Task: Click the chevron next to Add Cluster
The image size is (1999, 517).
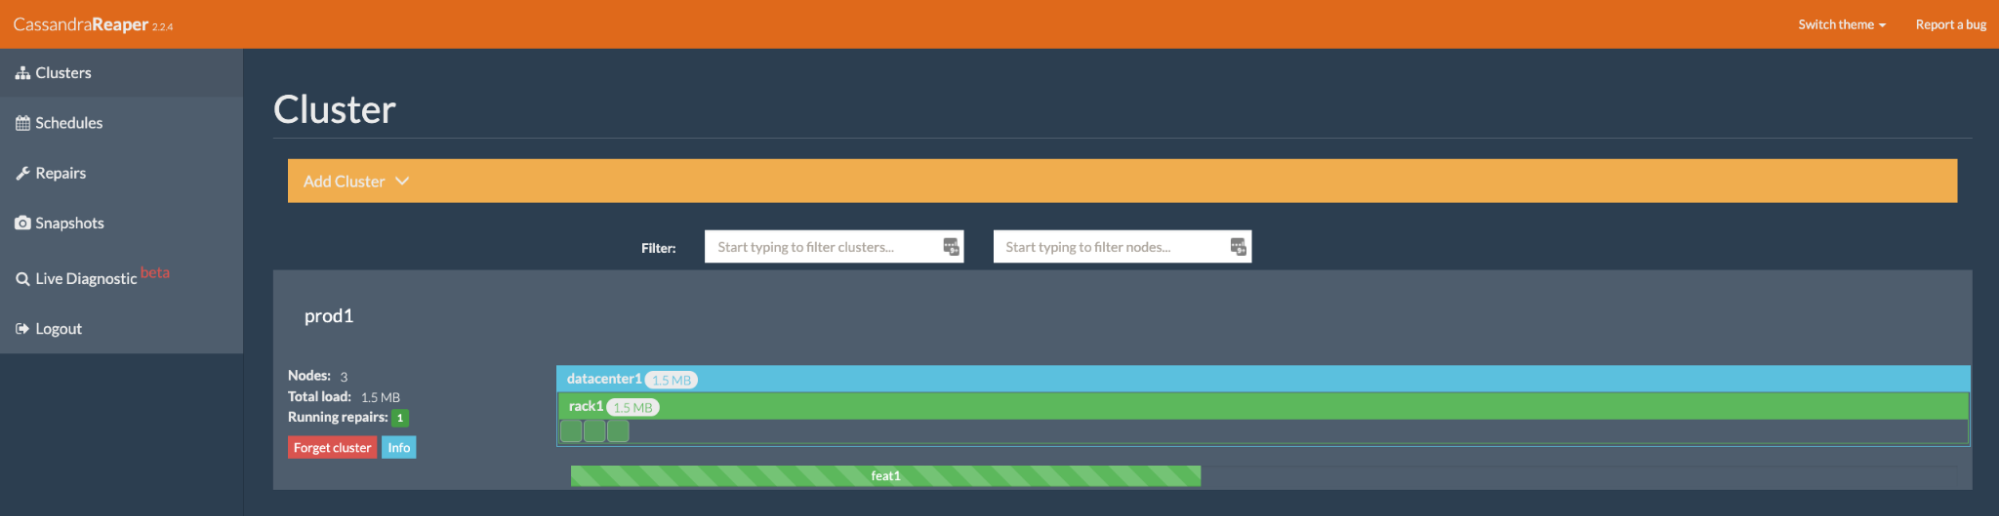Action: coord(402,181)
